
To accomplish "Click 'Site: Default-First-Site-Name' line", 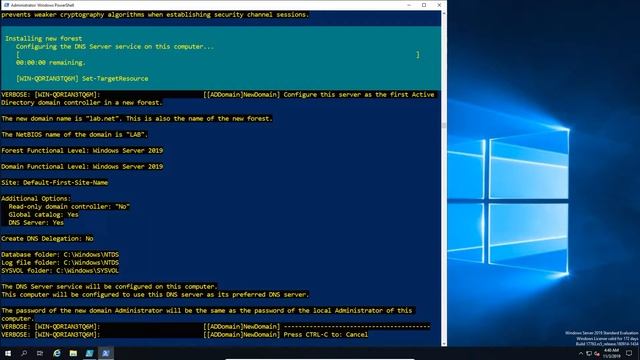I will [55, 182].
